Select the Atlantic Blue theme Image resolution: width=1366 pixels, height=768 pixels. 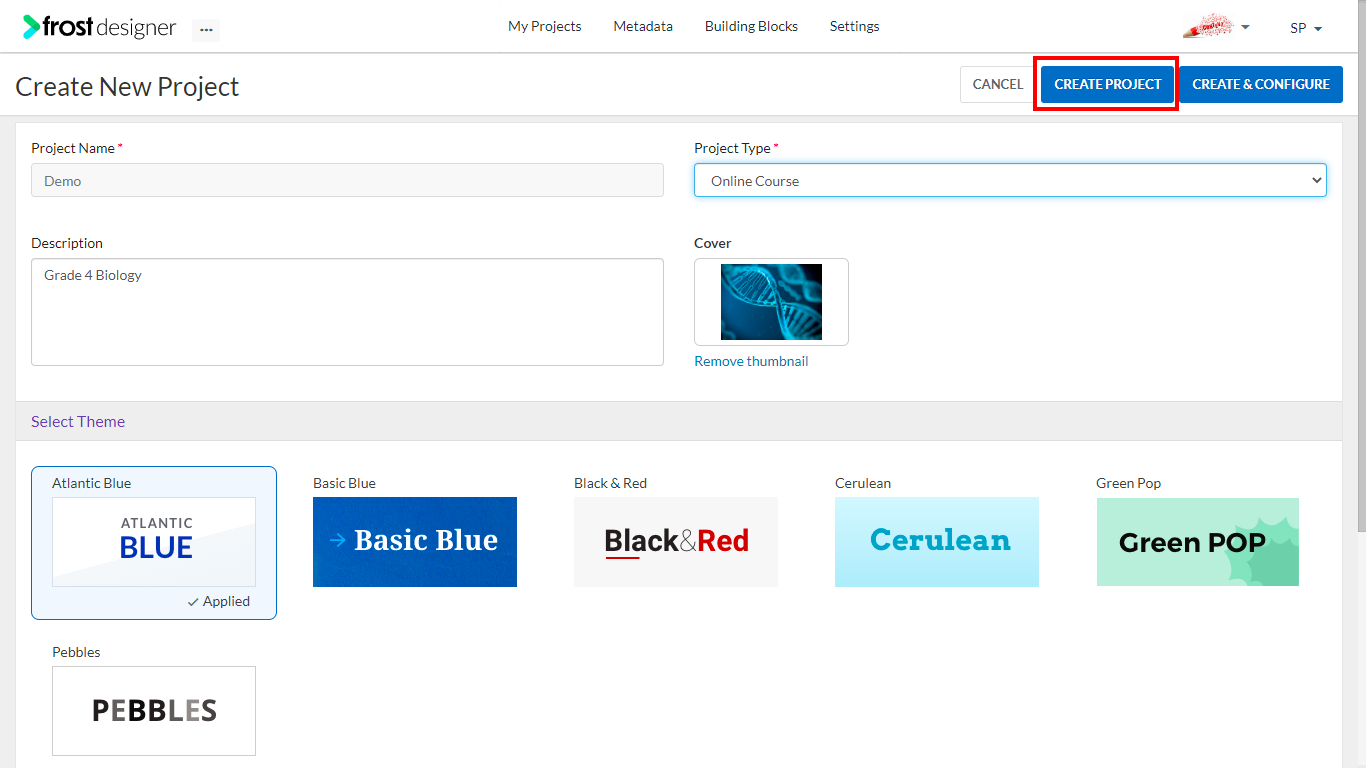click(x=154, y=542)
